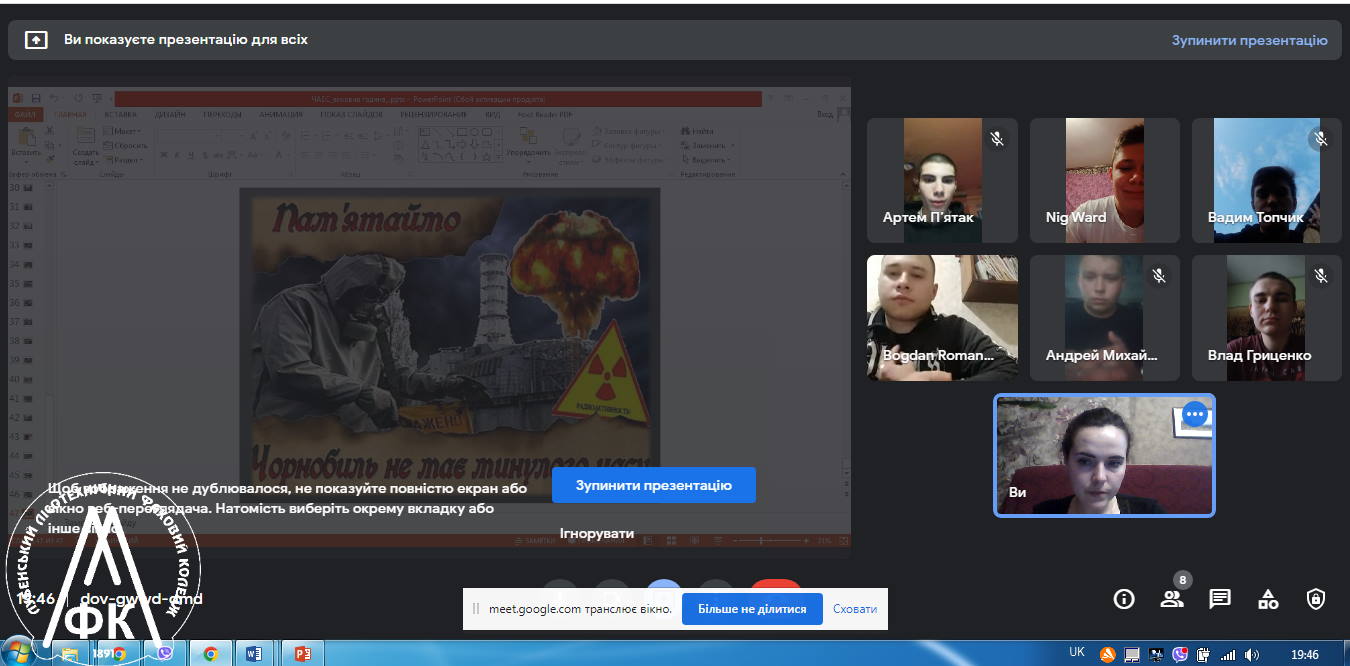The height and width of the screenshot is (666, 1350).
Task: Open the ПЕРЕХОДЫ ribbon tab
Action: (x=222, y=114)
